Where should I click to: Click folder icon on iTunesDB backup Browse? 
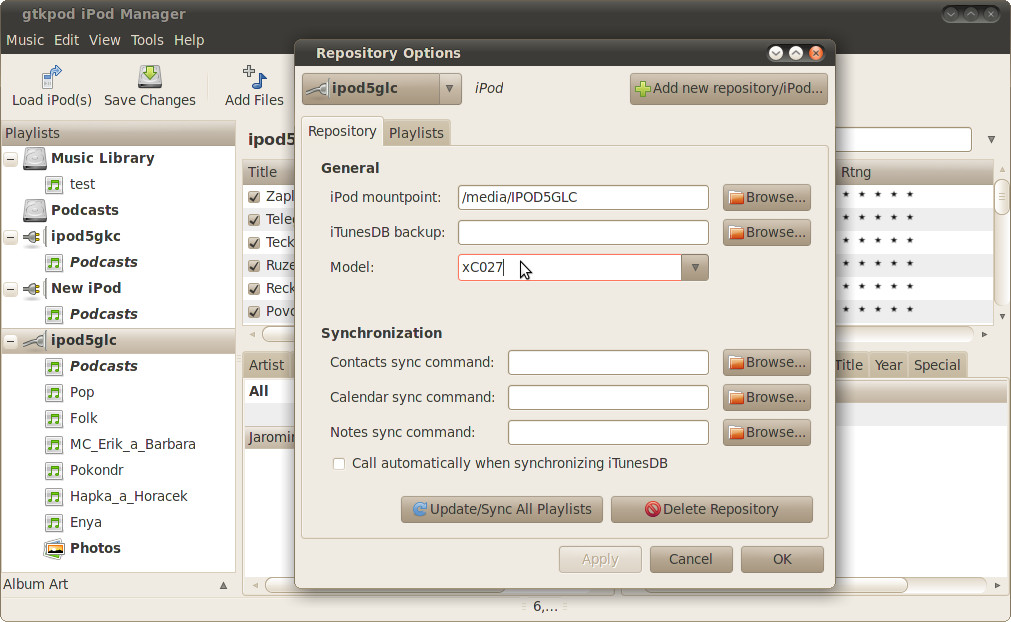click(736, 233)
